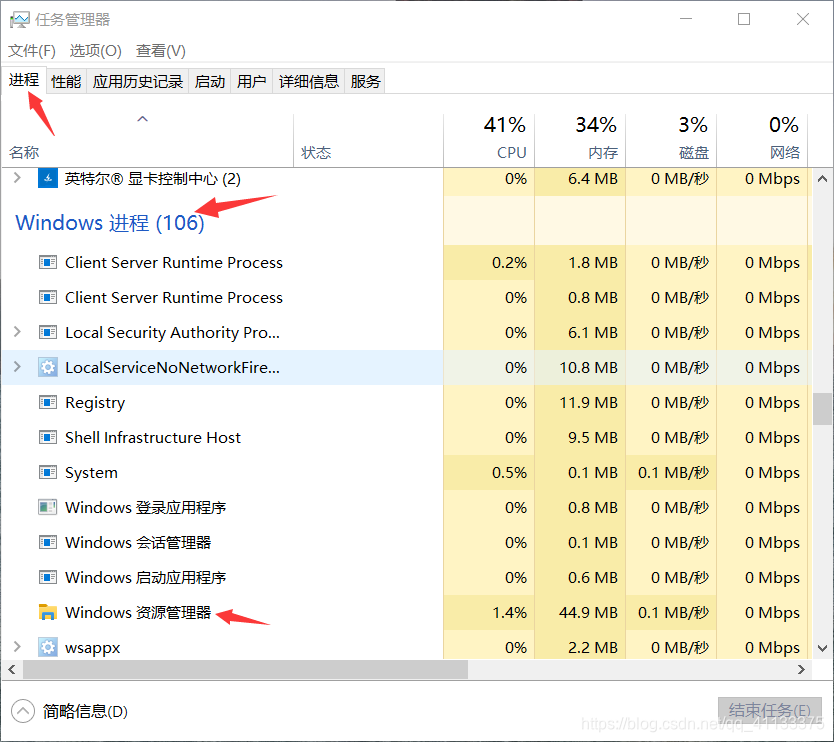Click the 44.9 MB memory cell

point(580,612)
